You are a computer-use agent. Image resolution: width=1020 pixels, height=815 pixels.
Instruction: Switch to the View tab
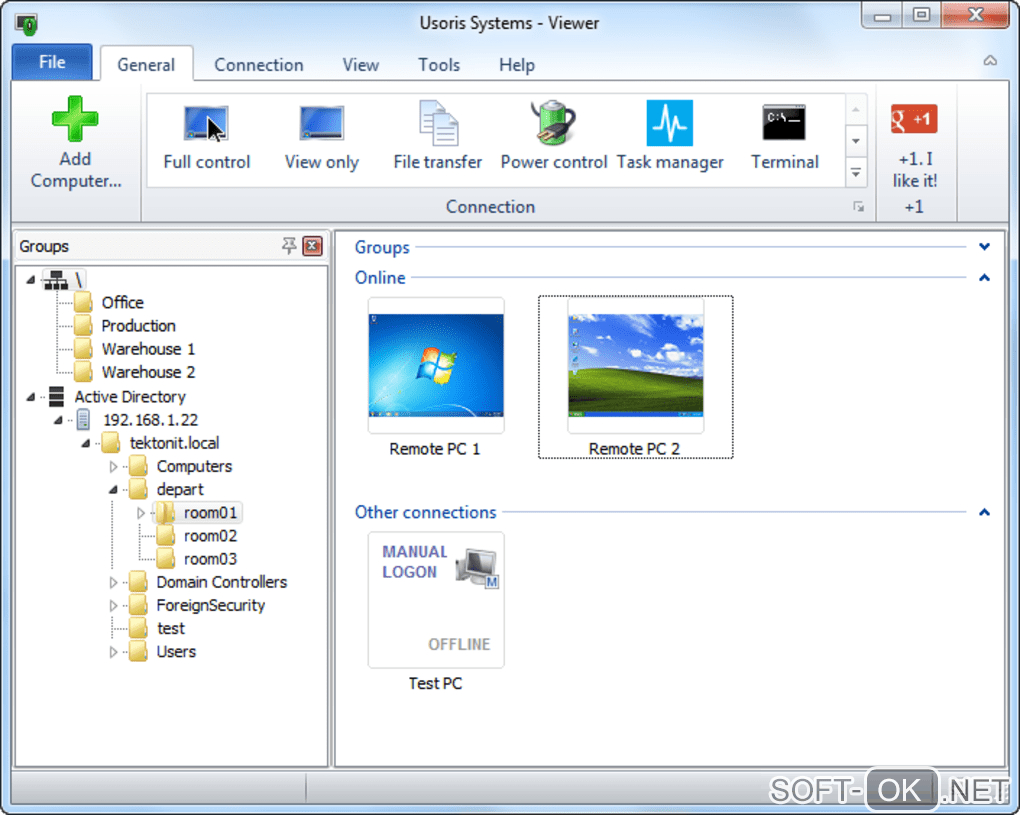(x=360, y=65)
